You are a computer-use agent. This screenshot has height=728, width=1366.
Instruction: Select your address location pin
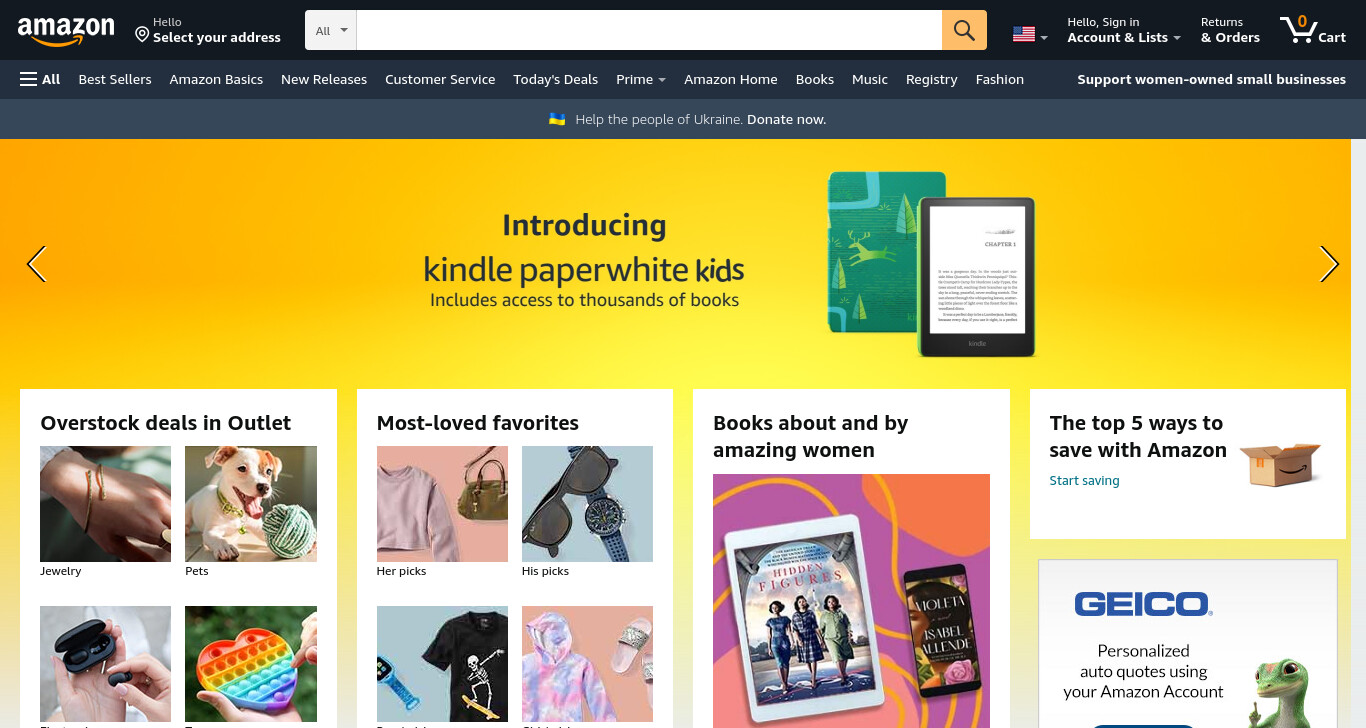142,35
